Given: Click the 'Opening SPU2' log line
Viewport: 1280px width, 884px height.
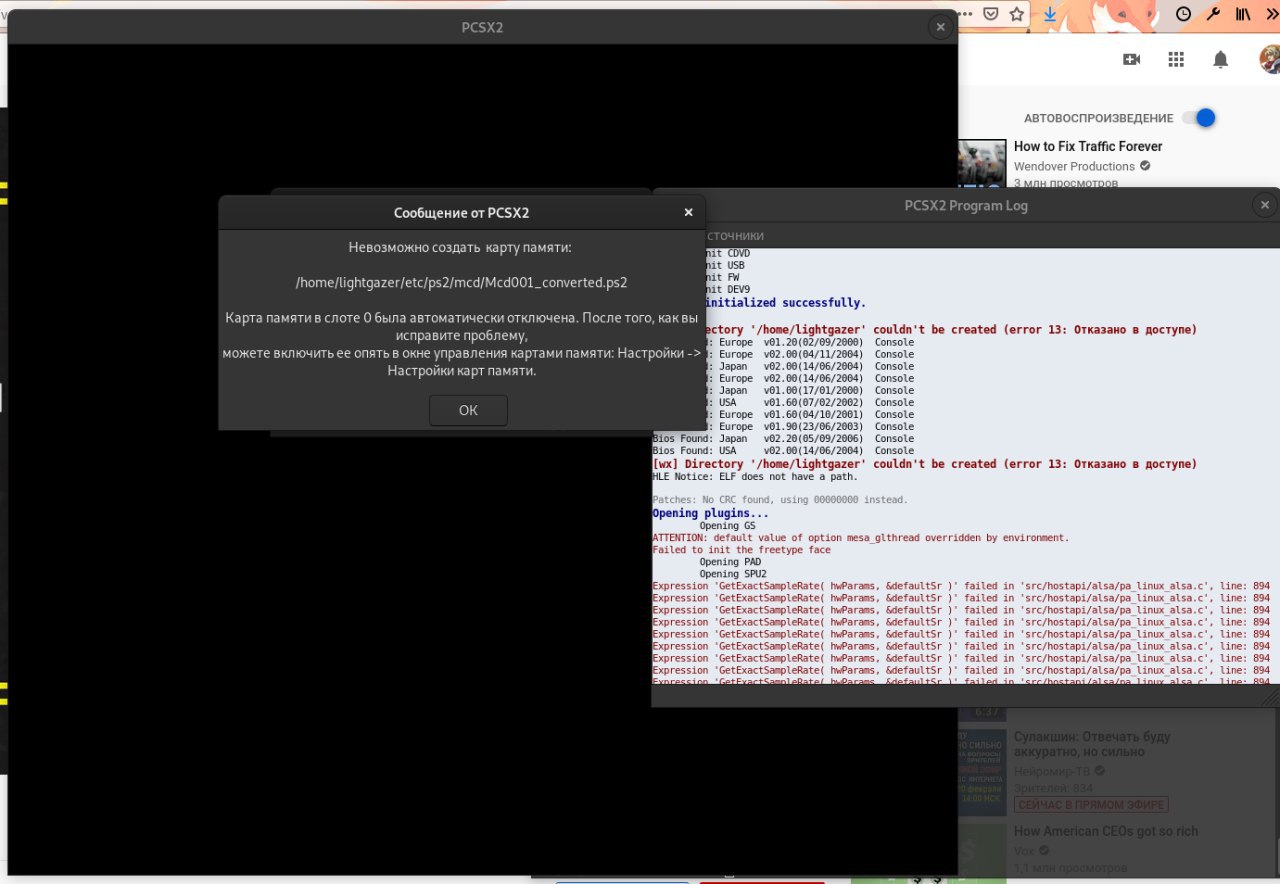Looking at the screenshot, I should [733, 574].
